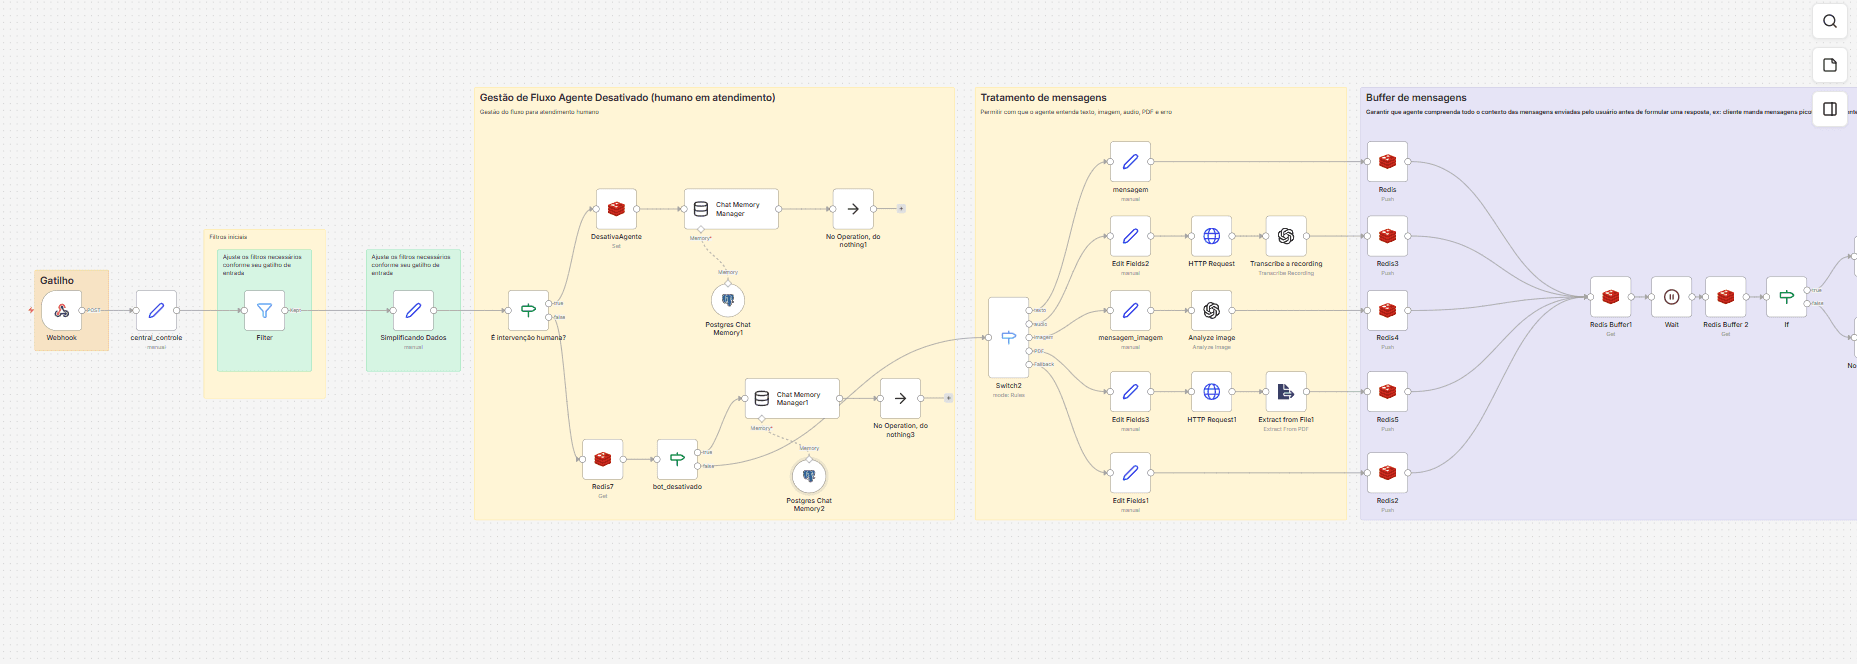The image size is (1857, 664).
Task: Add a sticky note with the note button
Action: (1830, 65)
